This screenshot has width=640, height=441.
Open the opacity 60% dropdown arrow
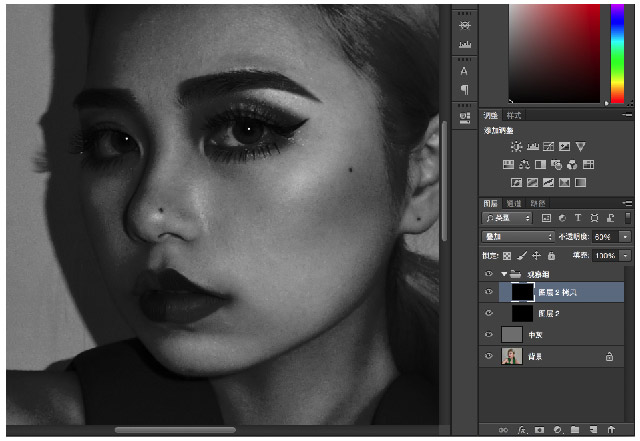[625, 237]
